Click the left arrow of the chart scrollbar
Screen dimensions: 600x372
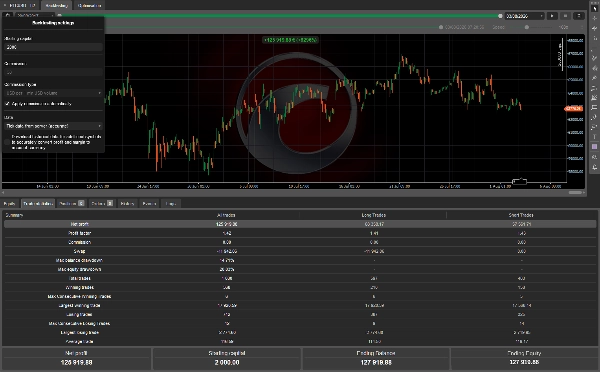[3, 193]
